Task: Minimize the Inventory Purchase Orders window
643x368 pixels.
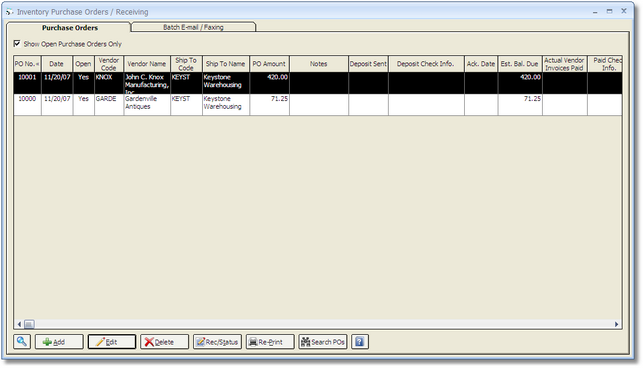Action: [x=595, y=12]
